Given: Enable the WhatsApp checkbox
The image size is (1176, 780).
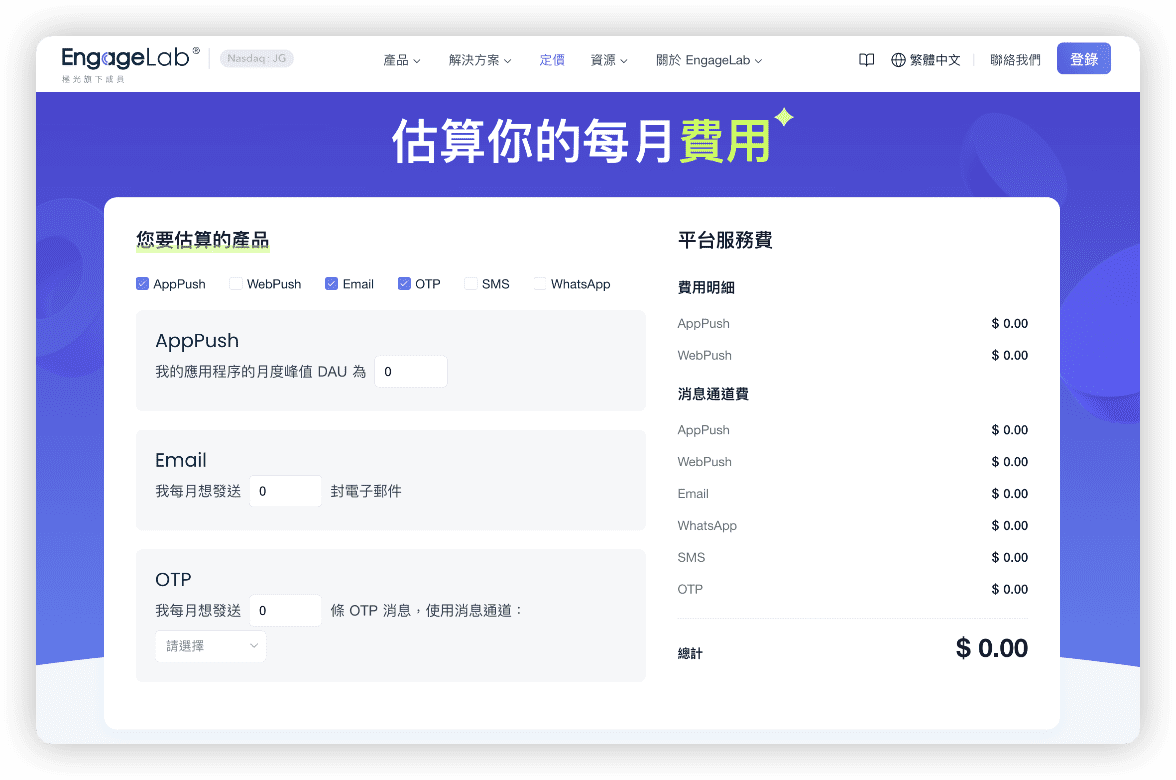Looking at the screenshot, I should click(540, 284).
